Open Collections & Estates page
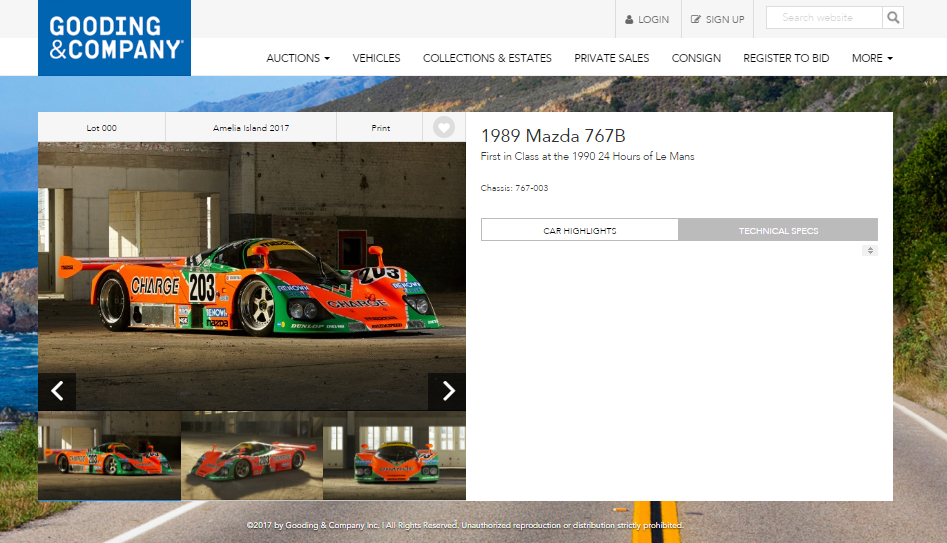 [487, 58]
